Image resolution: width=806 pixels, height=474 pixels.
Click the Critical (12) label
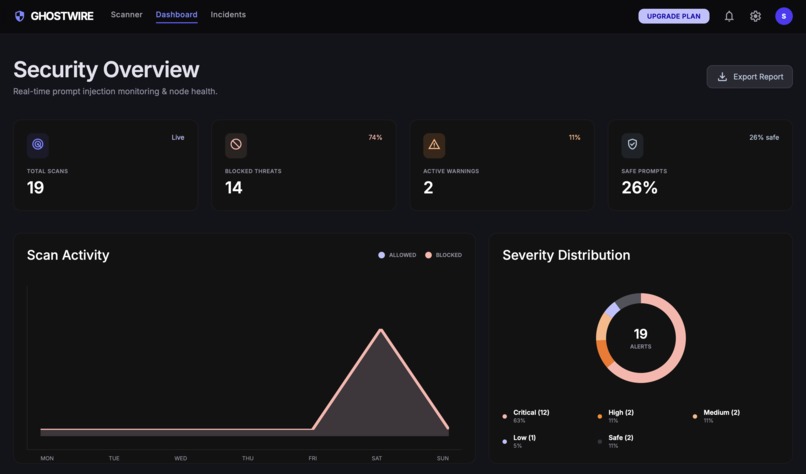pos(531,412)
